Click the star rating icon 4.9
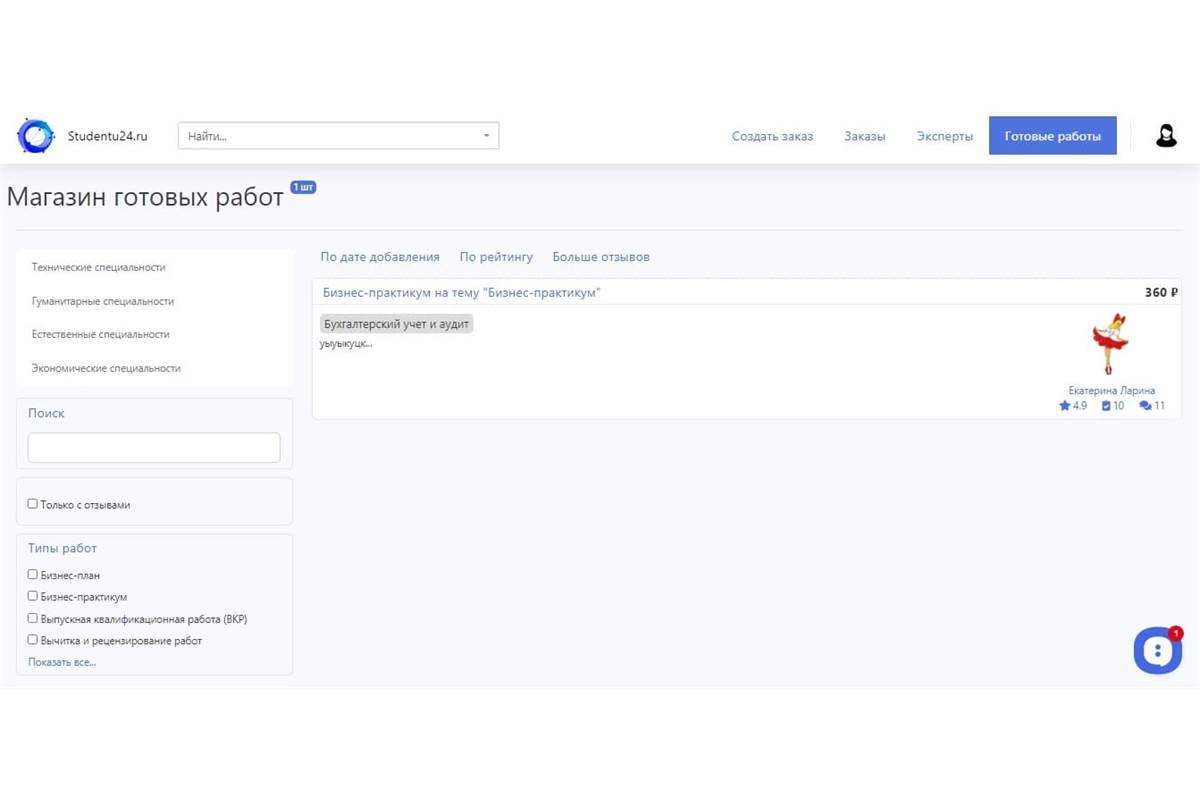Viewport: 1200px width, 800px height. [x=1065, y=406]
